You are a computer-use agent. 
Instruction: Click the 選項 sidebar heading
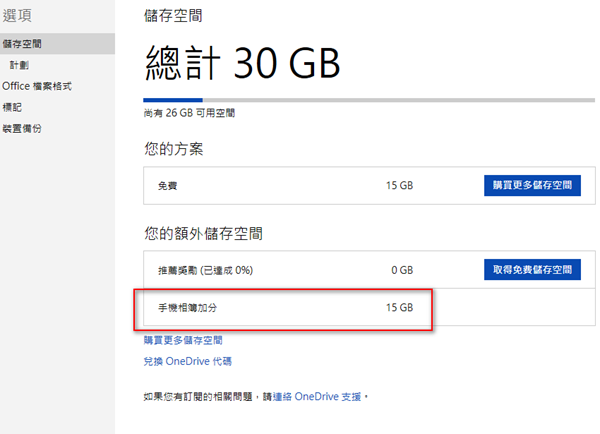[19, 16]
